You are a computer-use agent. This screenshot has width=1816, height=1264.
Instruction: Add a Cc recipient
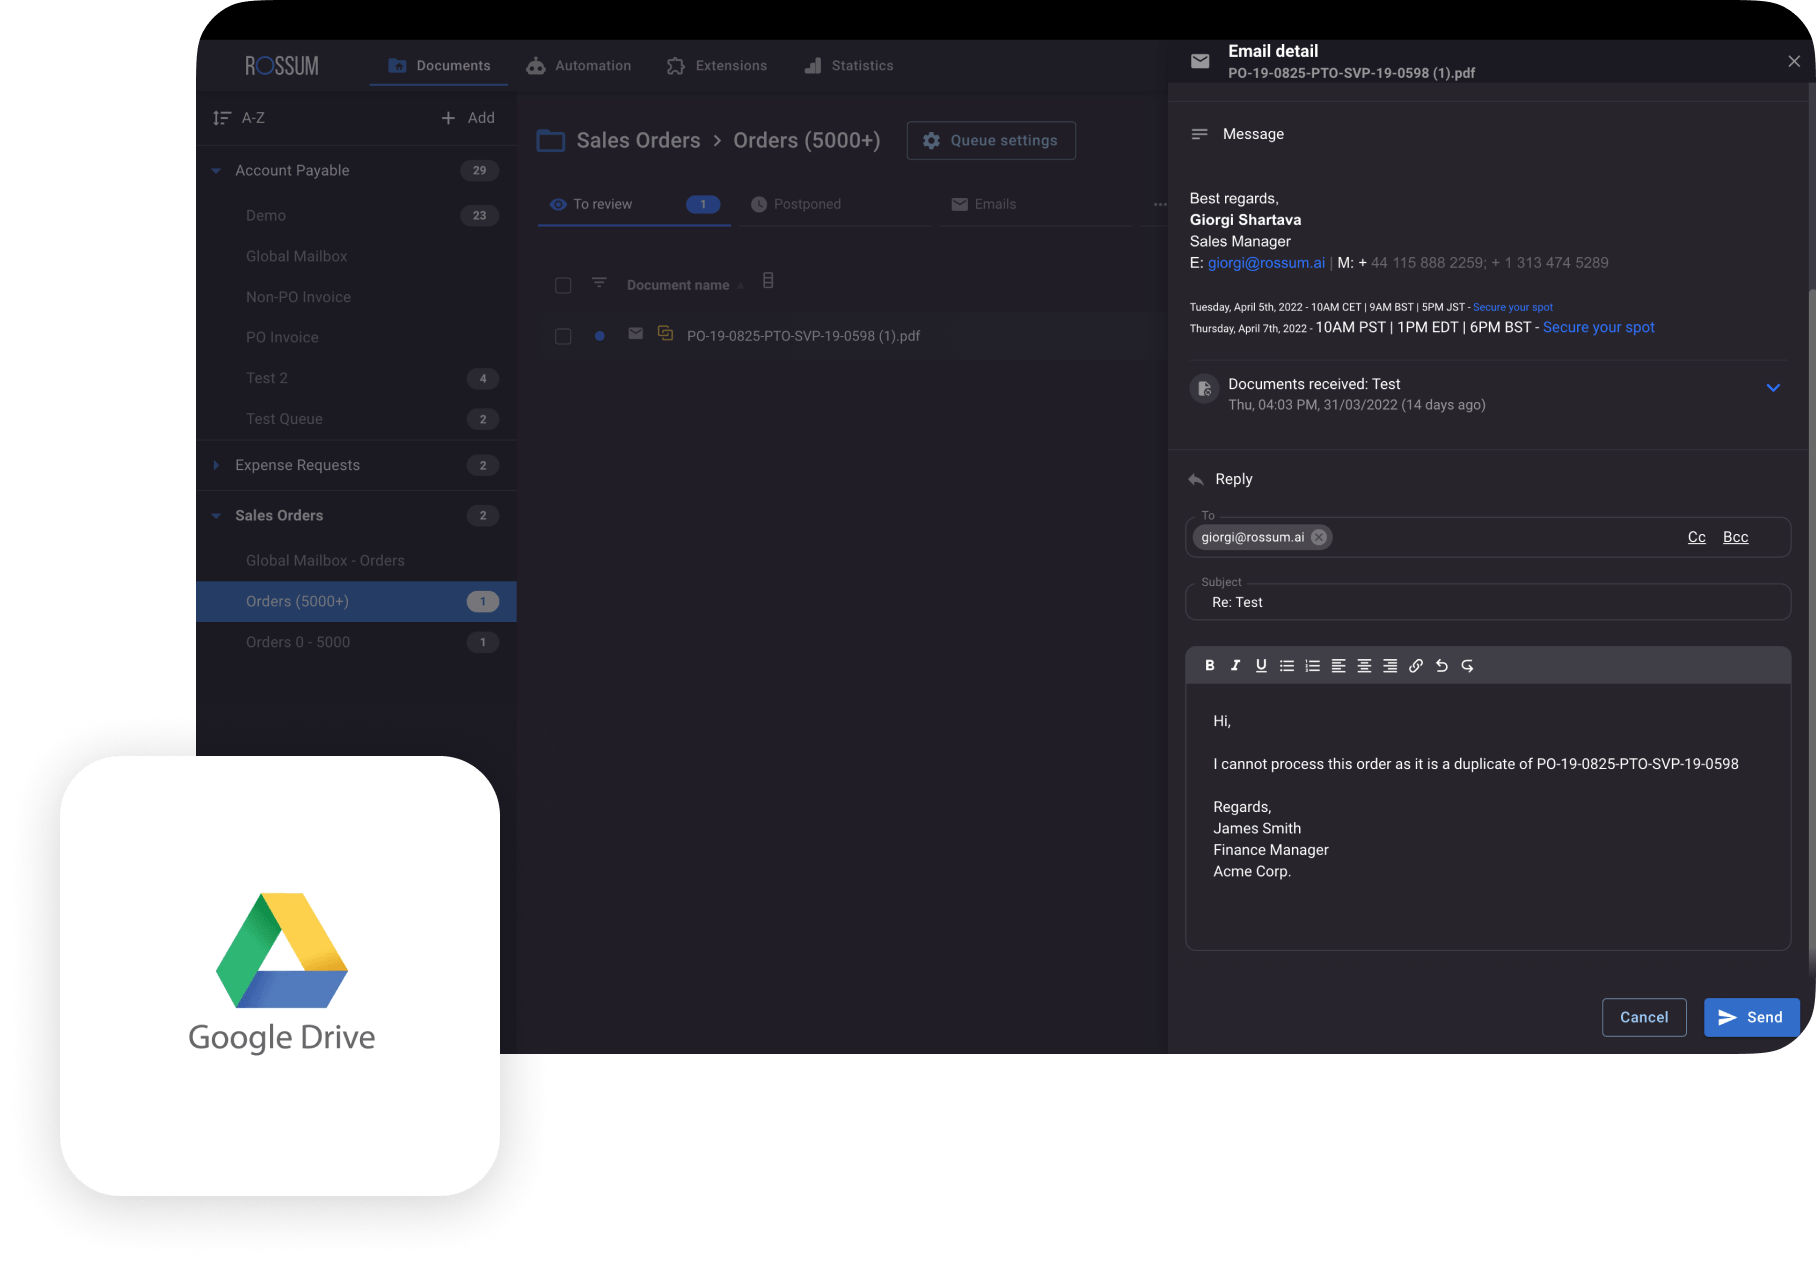tap(1697, 538)
